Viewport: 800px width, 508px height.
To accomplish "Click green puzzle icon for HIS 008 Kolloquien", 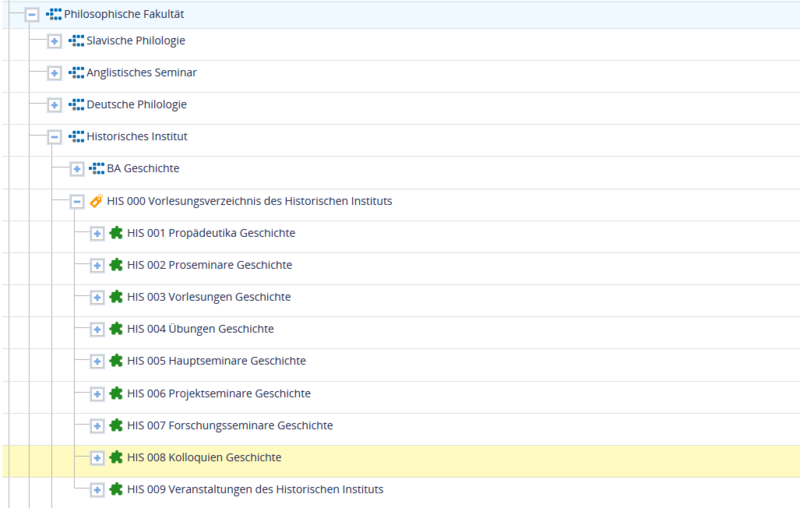I will coord(116,457).
